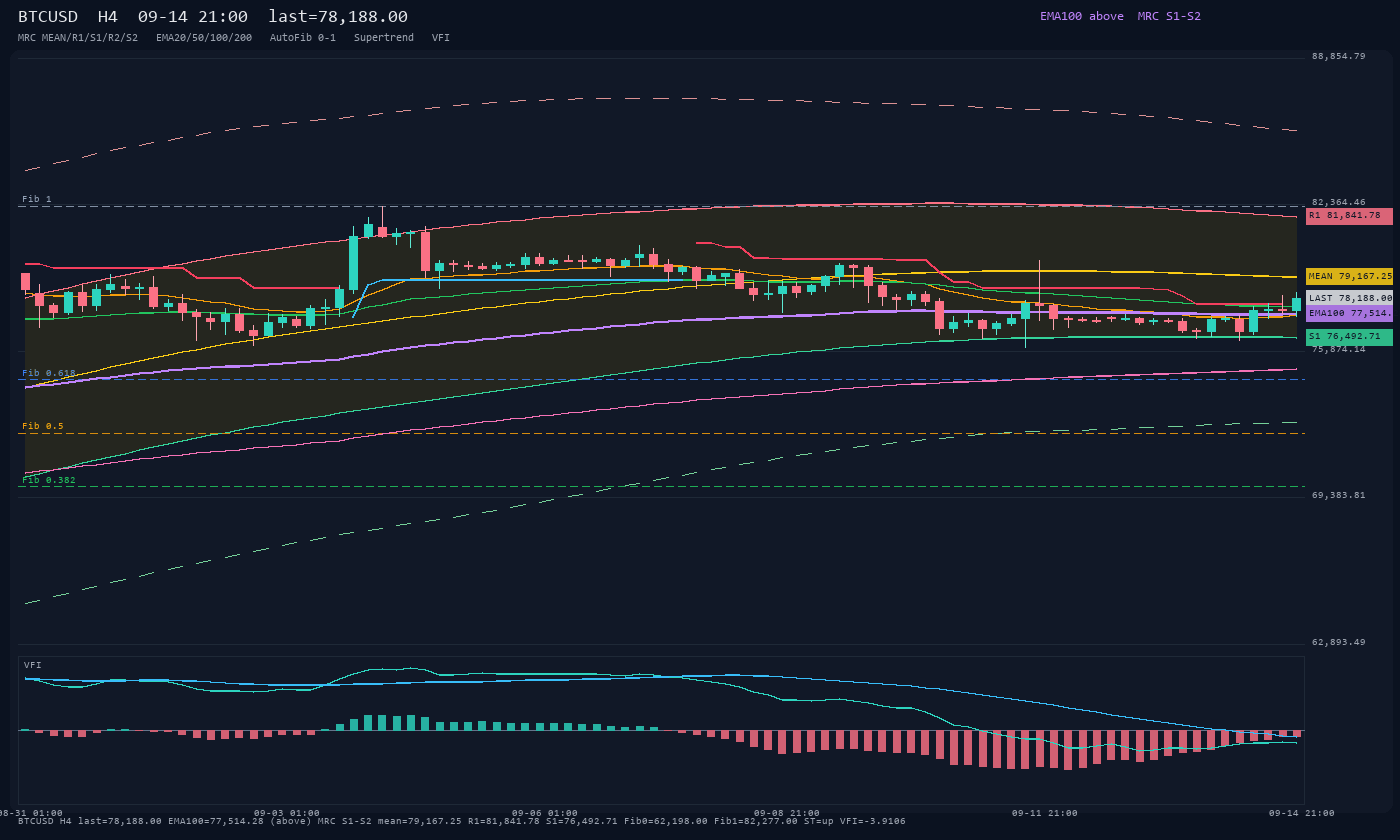Screen dimensions: 1400x840
Task: Click the 09-14 21:00 time axis label
Action: pos(1302,813)
